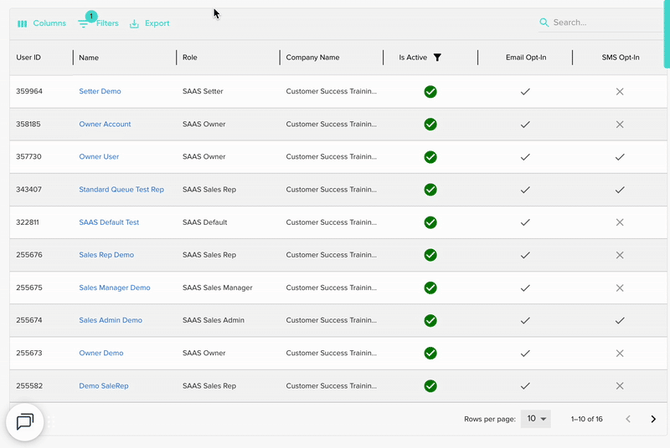This screenshot has height=448, width=670.
Task: Open the Standard Queue Test Rep user
Action: [x=121, y=190]
